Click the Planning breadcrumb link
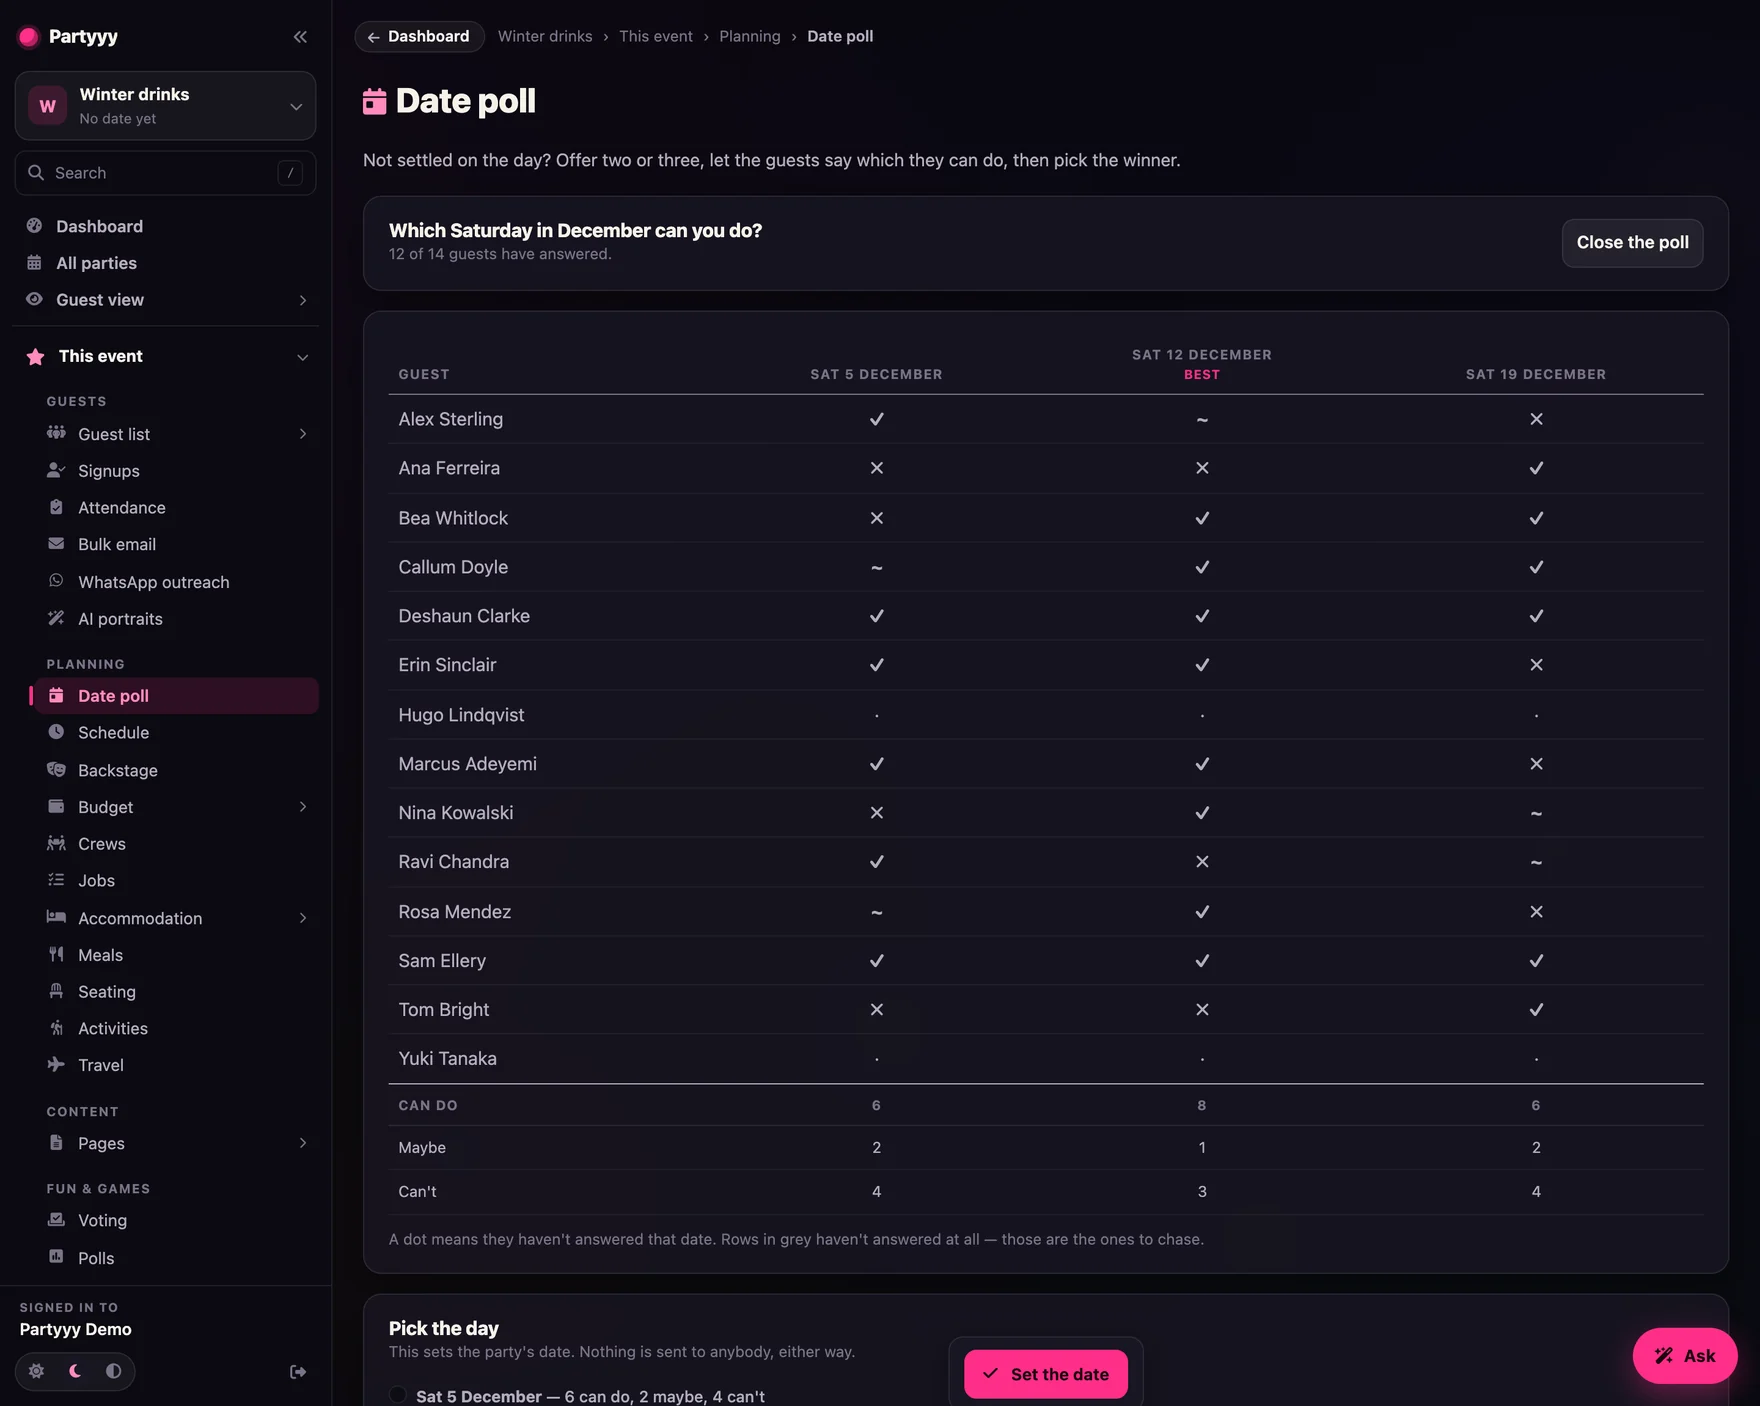This screenshot has height=1406, width=1760. click(750, 36)
